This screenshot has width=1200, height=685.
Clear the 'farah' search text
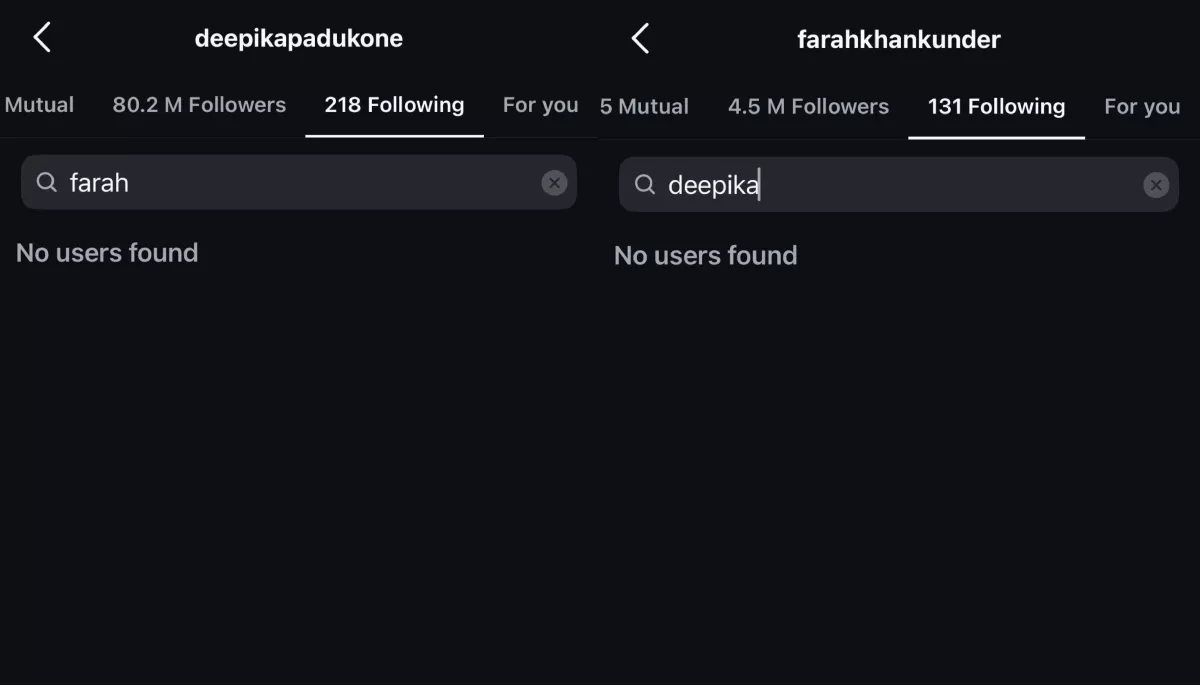(554, 182)
